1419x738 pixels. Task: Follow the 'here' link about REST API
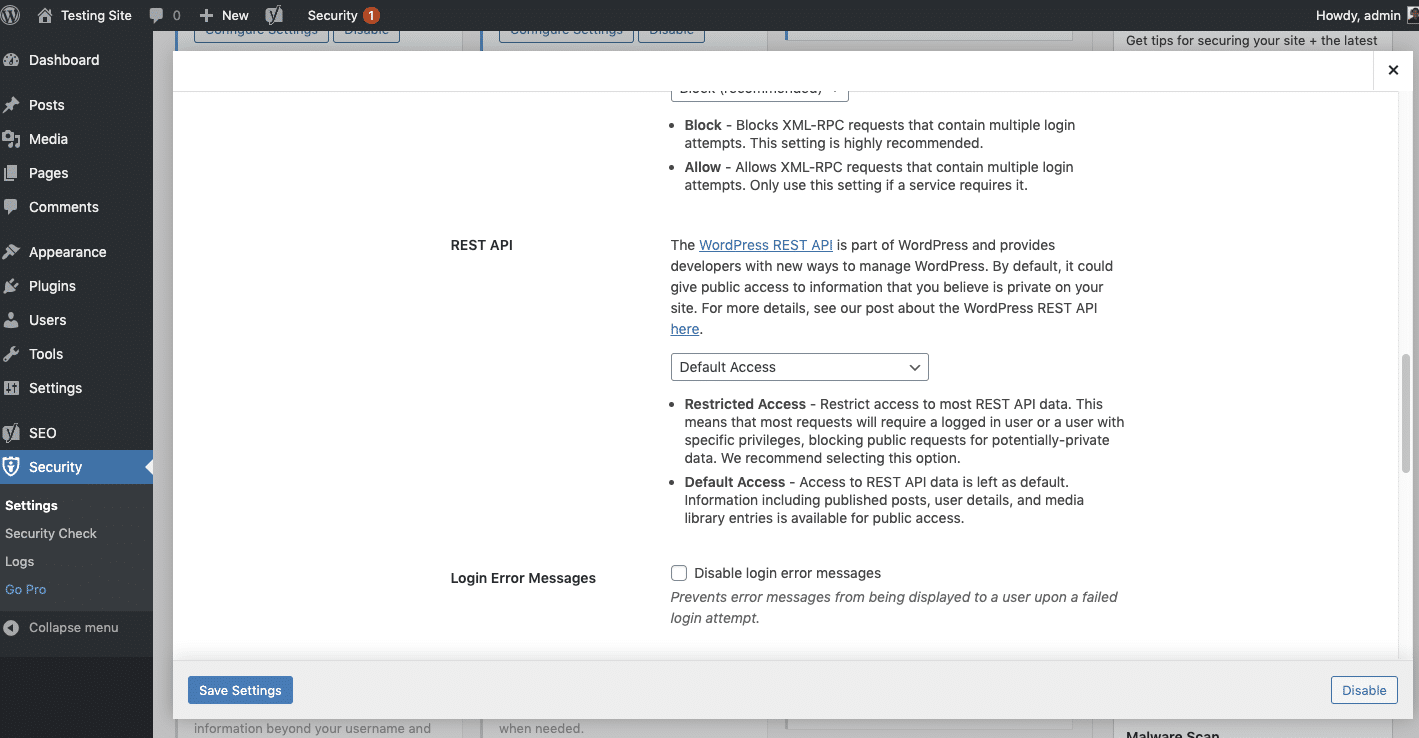click(x=685, y=329)
